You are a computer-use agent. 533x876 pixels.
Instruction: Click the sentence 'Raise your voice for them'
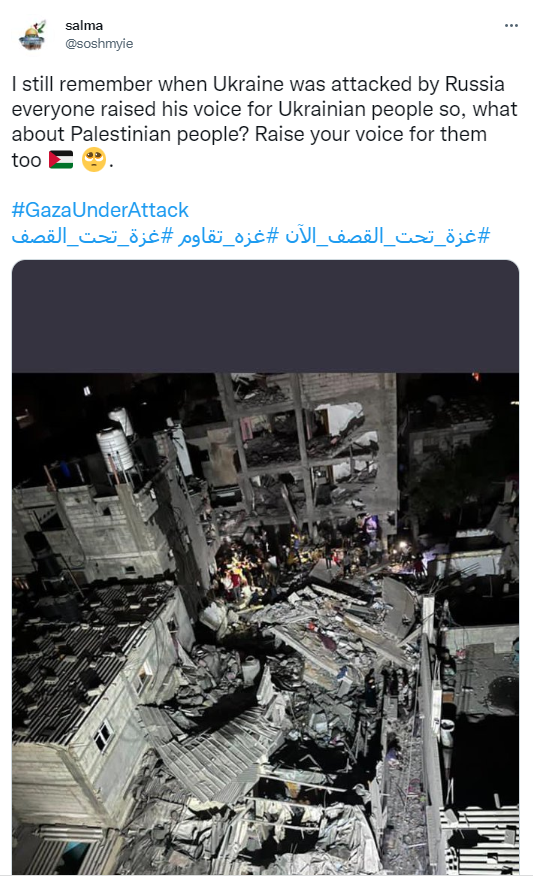(370, 134)
